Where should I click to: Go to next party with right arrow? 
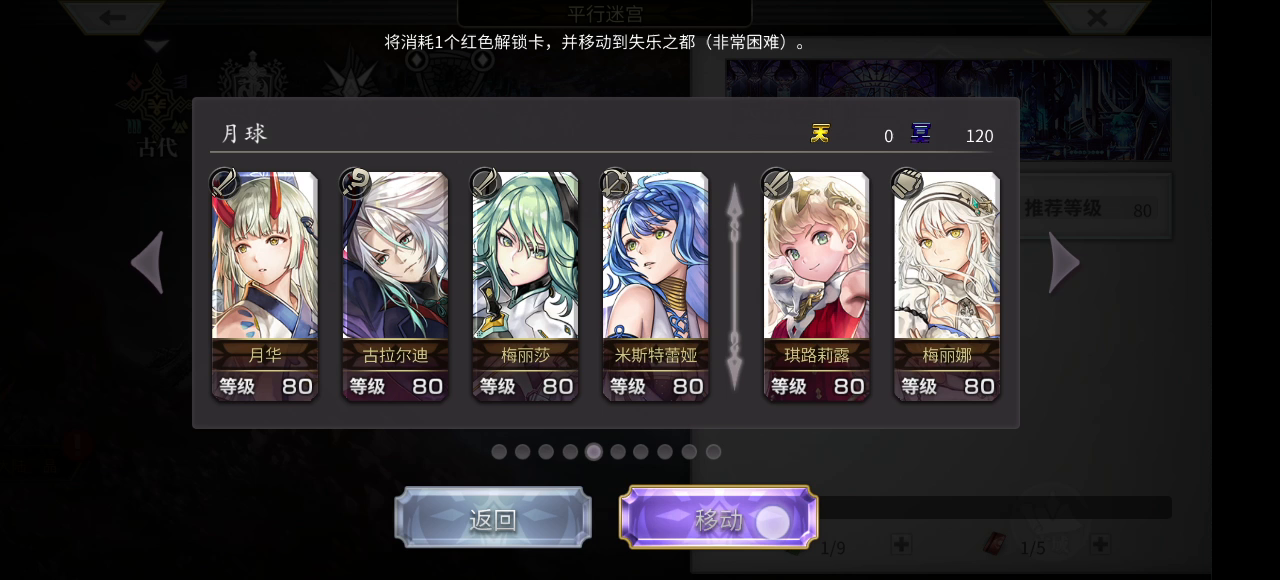[x=1063, y=263]
